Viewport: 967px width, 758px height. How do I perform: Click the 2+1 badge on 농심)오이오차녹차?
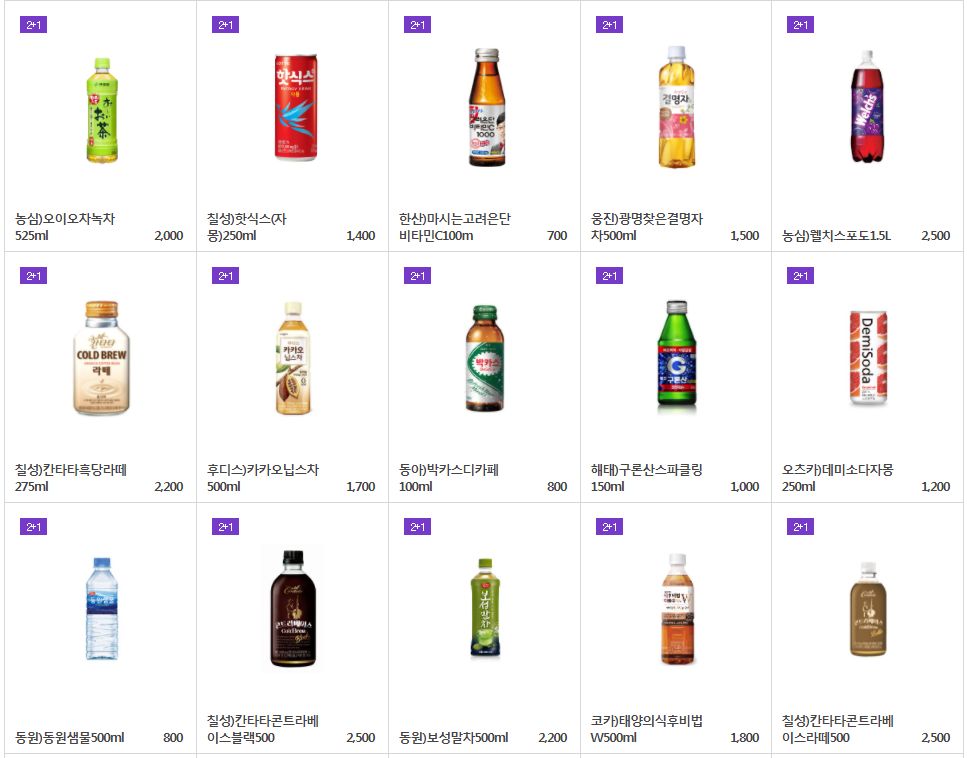point(33,25)
